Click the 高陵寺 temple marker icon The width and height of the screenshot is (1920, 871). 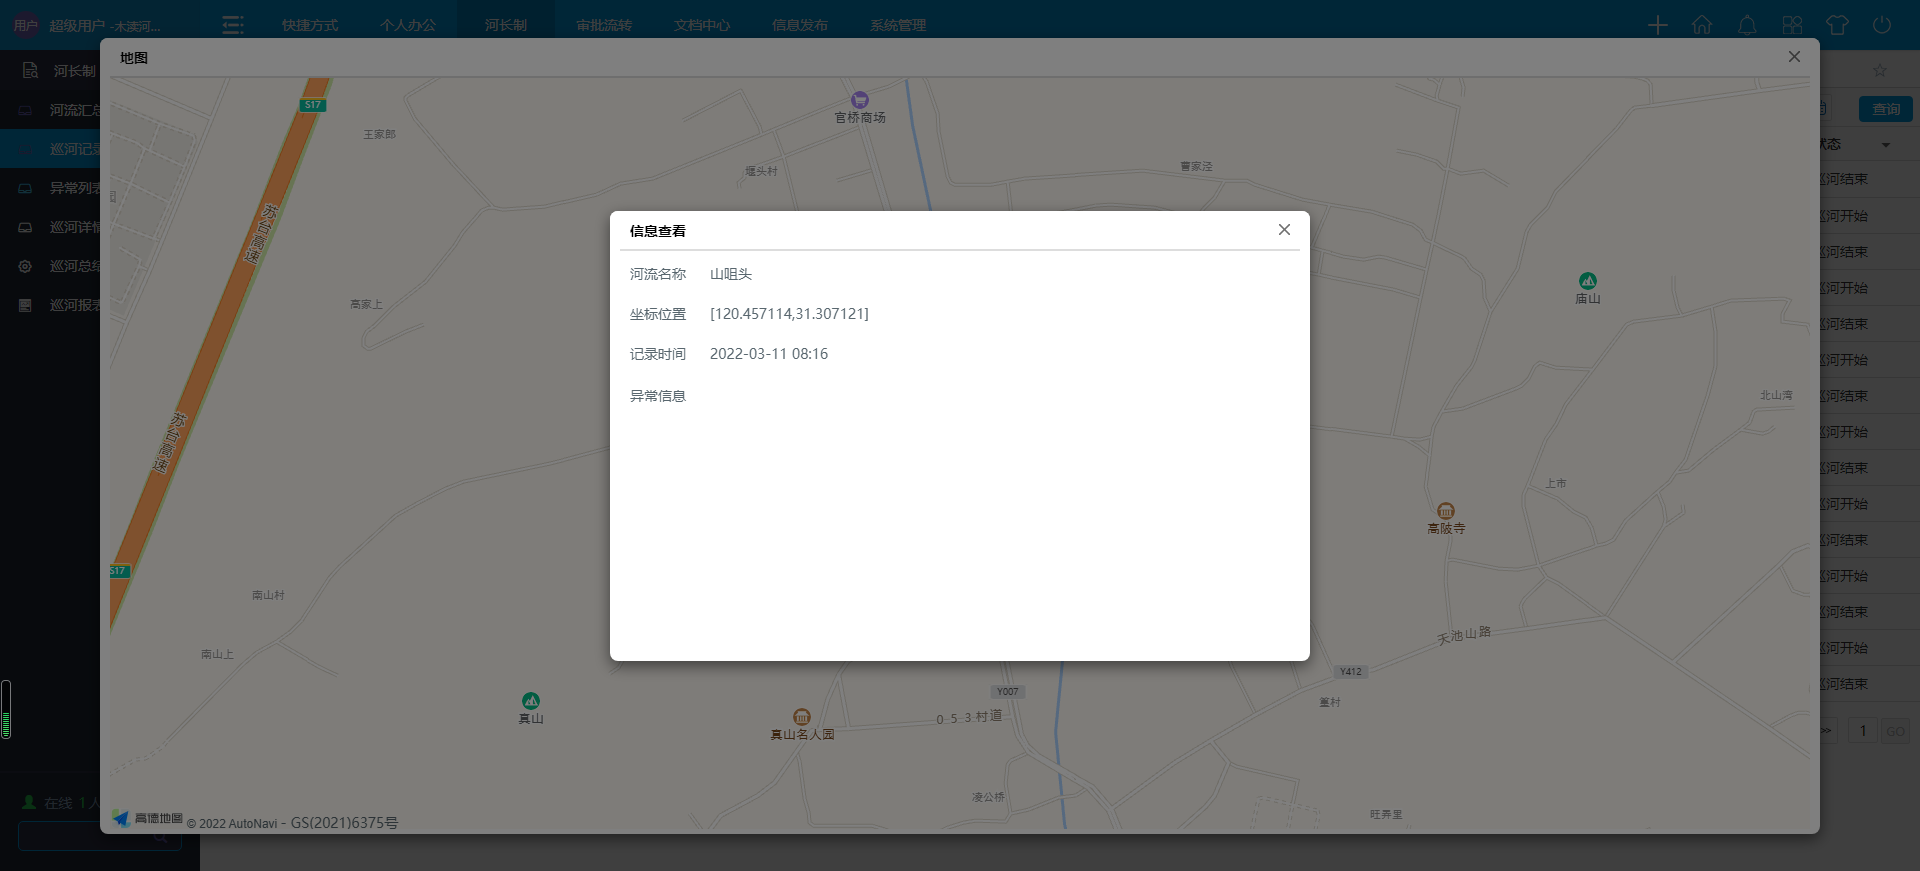click(1446, 511)
